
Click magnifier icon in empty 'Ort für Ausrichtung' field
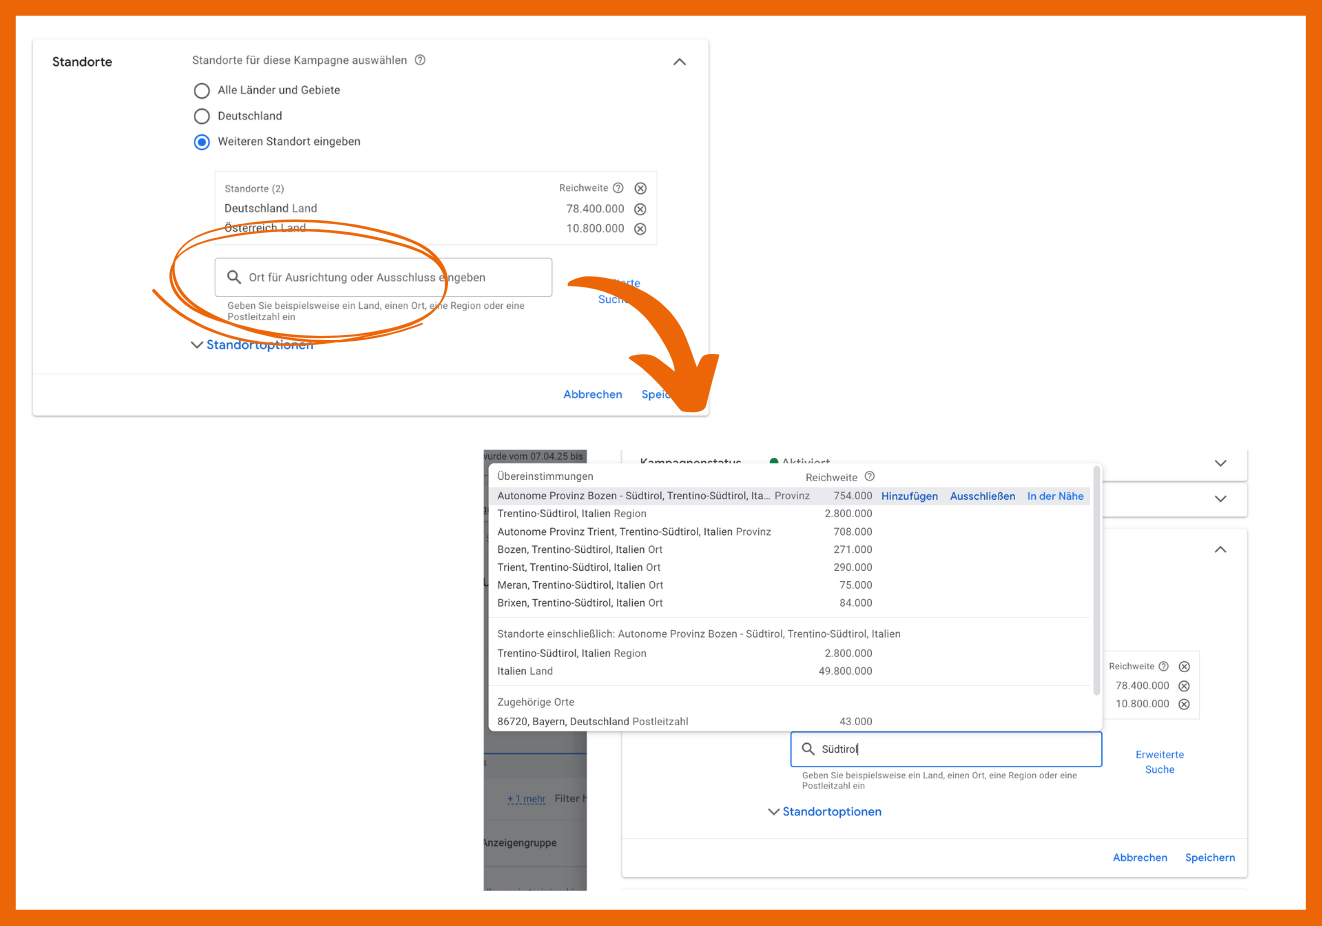coord(234,277)
